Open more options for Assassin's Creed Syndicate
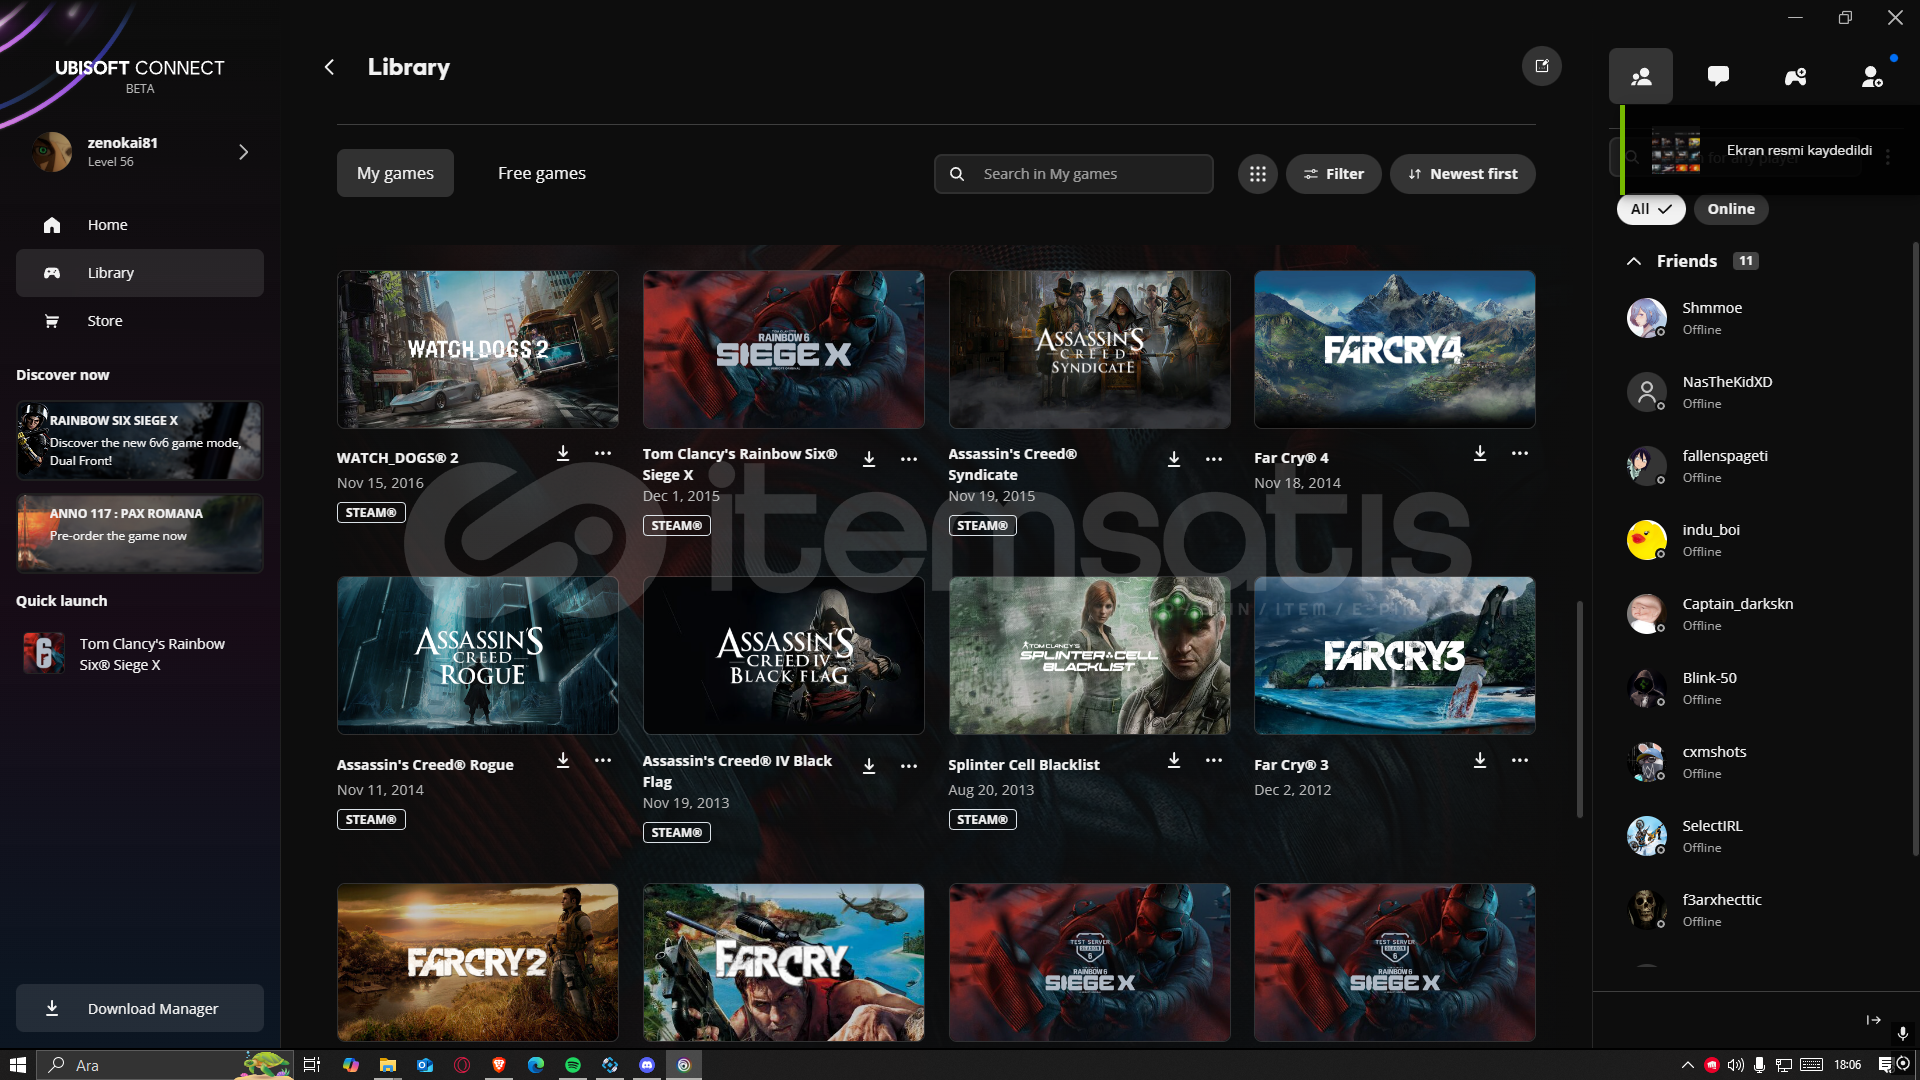Viewport: 1920px width, 1080px height. tap(1214, 459)
